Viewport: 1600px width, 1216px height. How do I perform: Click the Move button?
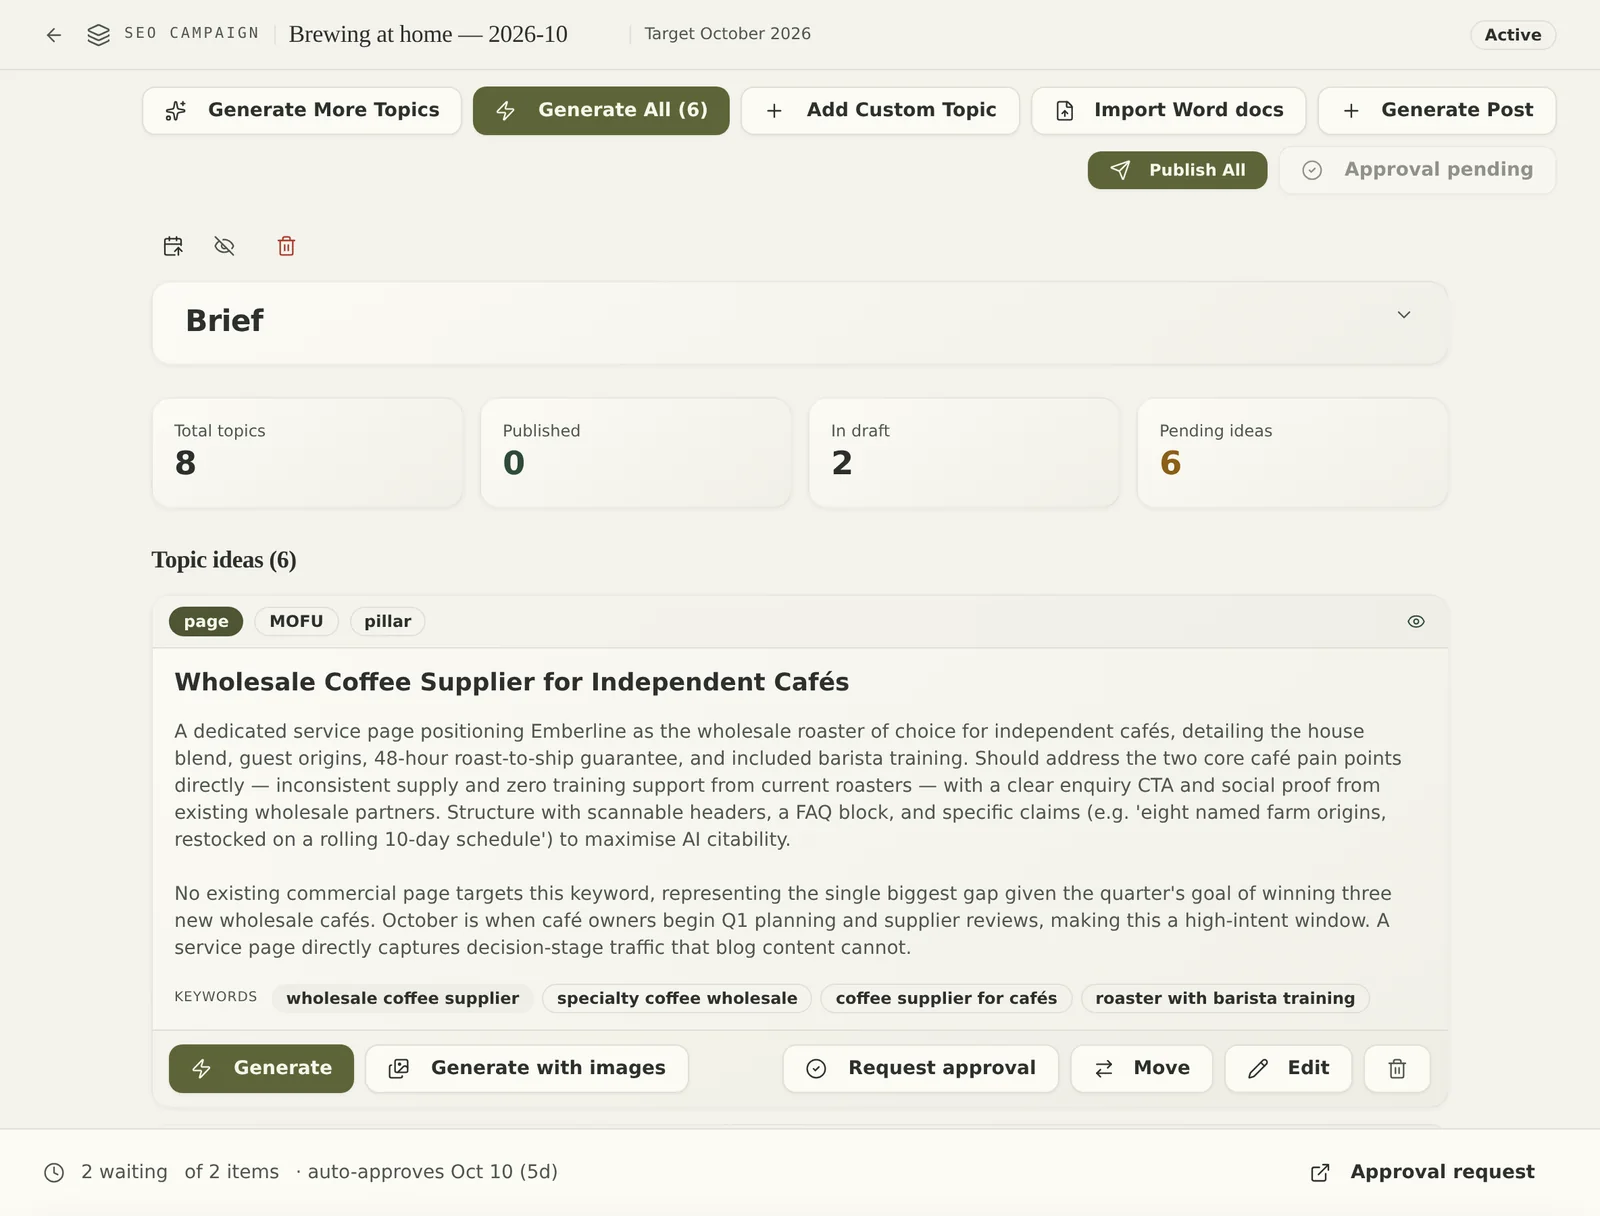[x=1142, y=1069]
